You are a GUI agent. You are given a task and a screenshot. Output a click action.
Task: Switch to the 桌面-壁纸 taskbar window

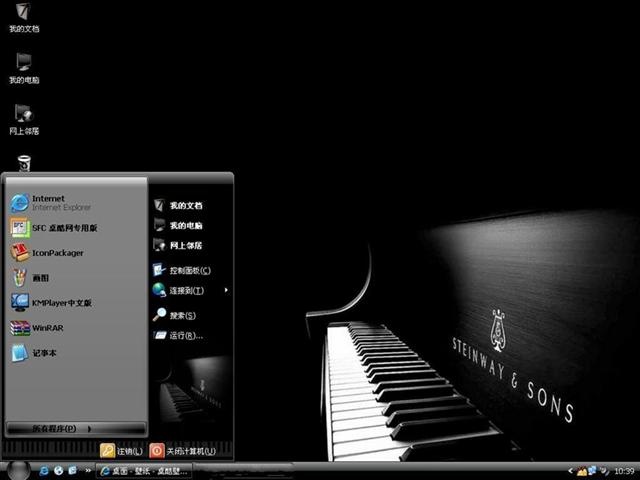(x=144, y=471)
